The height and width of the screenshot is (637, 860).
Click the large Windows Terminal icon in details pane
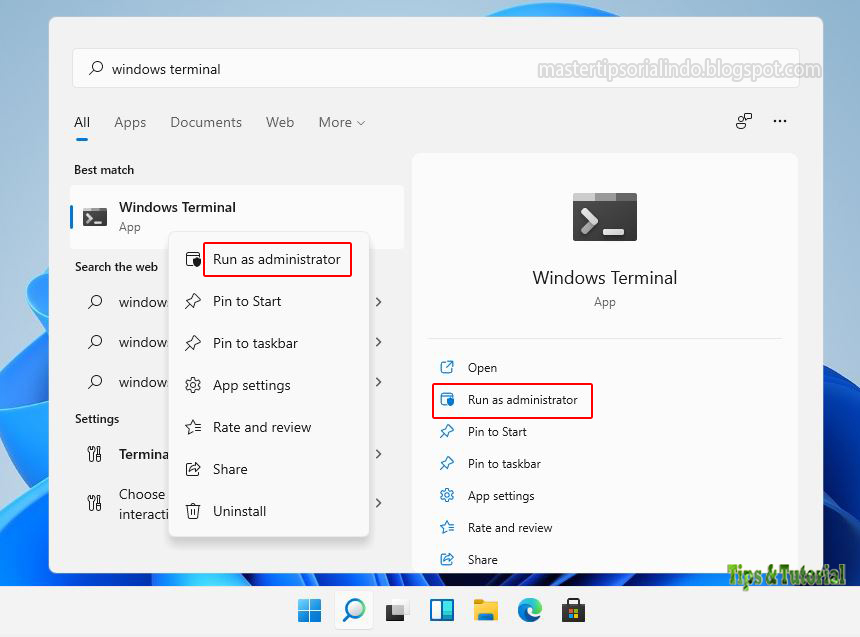pyautogui.click(x=604, y=217)
